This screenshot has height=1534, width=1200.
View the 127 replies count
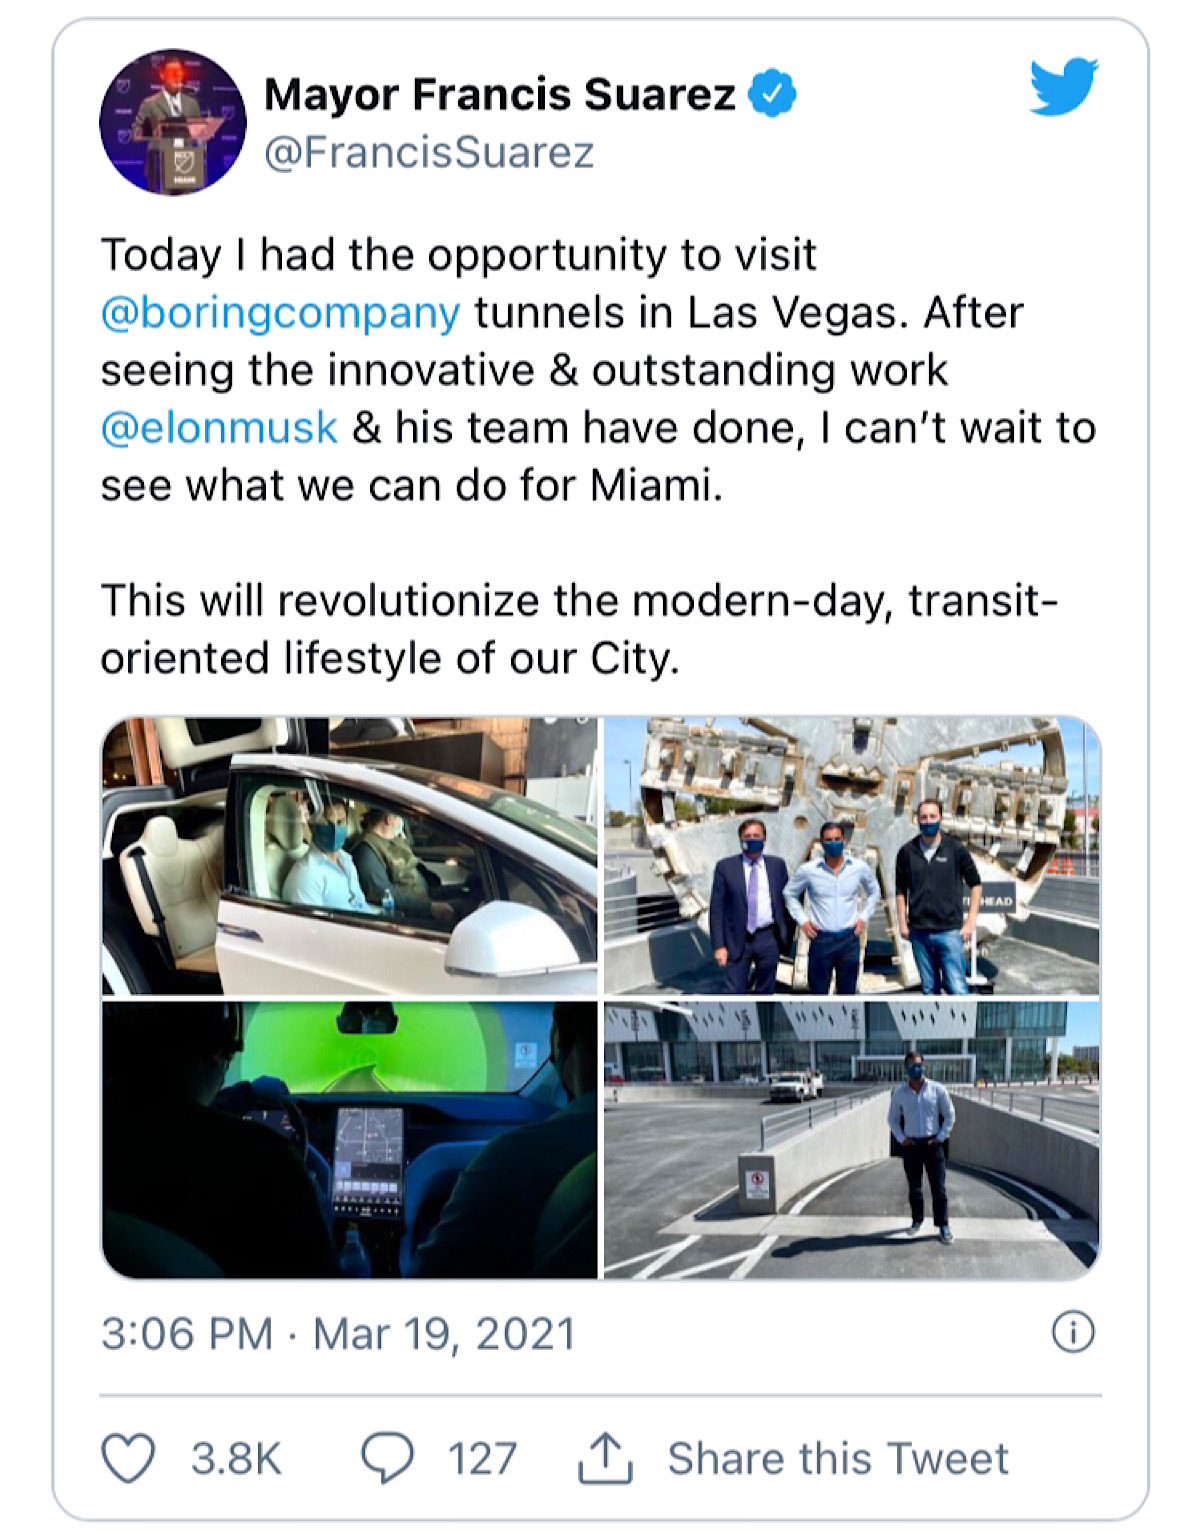[482, 1459]
